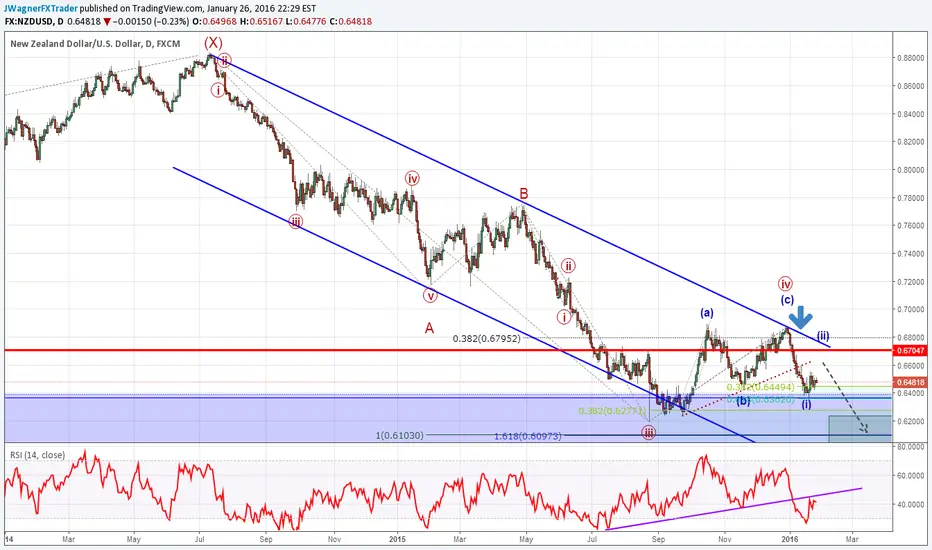
Task: Click the circled v wave marker
Action: point(430,295)
